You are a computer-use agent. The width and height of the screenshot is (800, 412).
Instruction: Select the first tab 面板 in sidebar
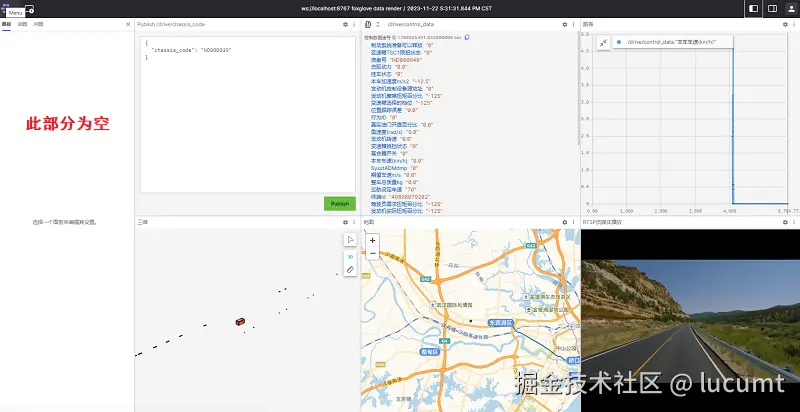pos(6,24)
